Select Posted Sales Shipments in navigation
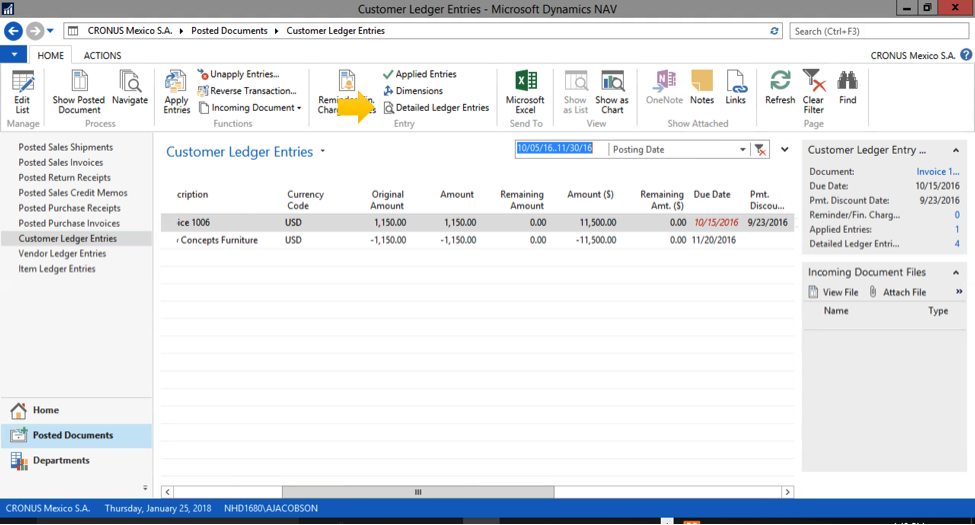Image resolution: width=975 pixels, height=525 pixels. (65, 147)
